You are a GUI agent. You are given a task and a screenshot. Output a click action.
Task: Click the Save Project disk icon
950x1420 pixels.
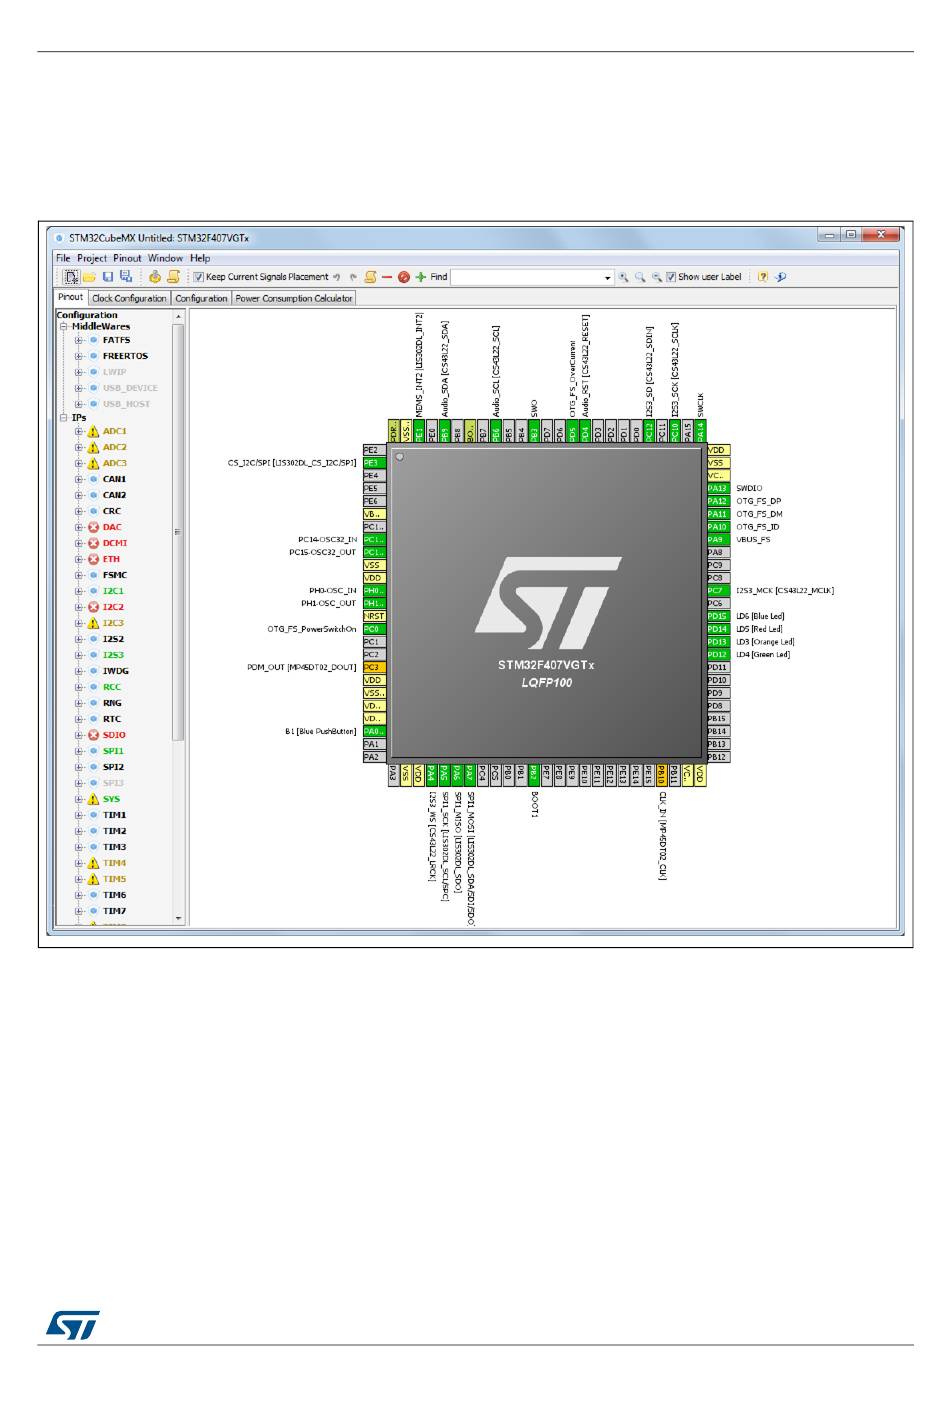pos(108,277)
